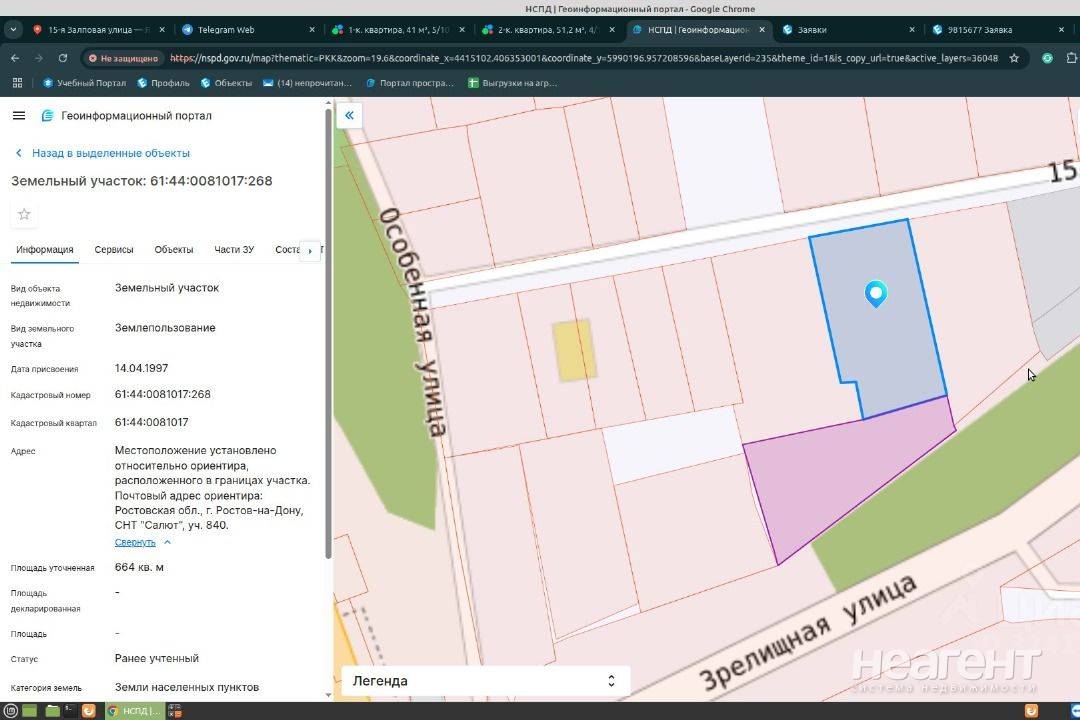1080x720 pixels.
Task: Collapse the side panel with the double-chevron button
Action: (349, 116)
